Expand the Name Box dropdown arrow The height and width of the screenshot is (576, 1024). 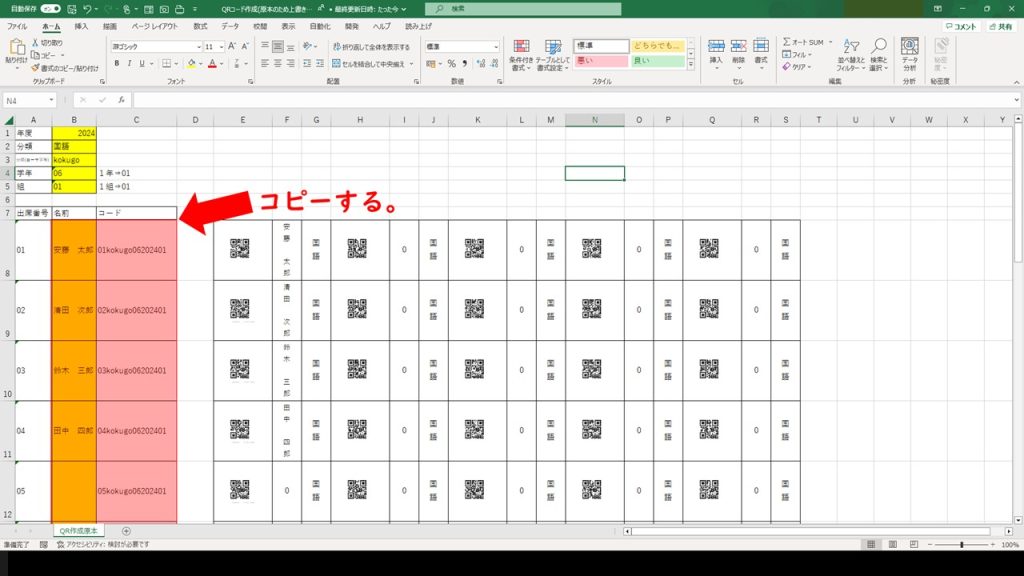coord(52,101)
